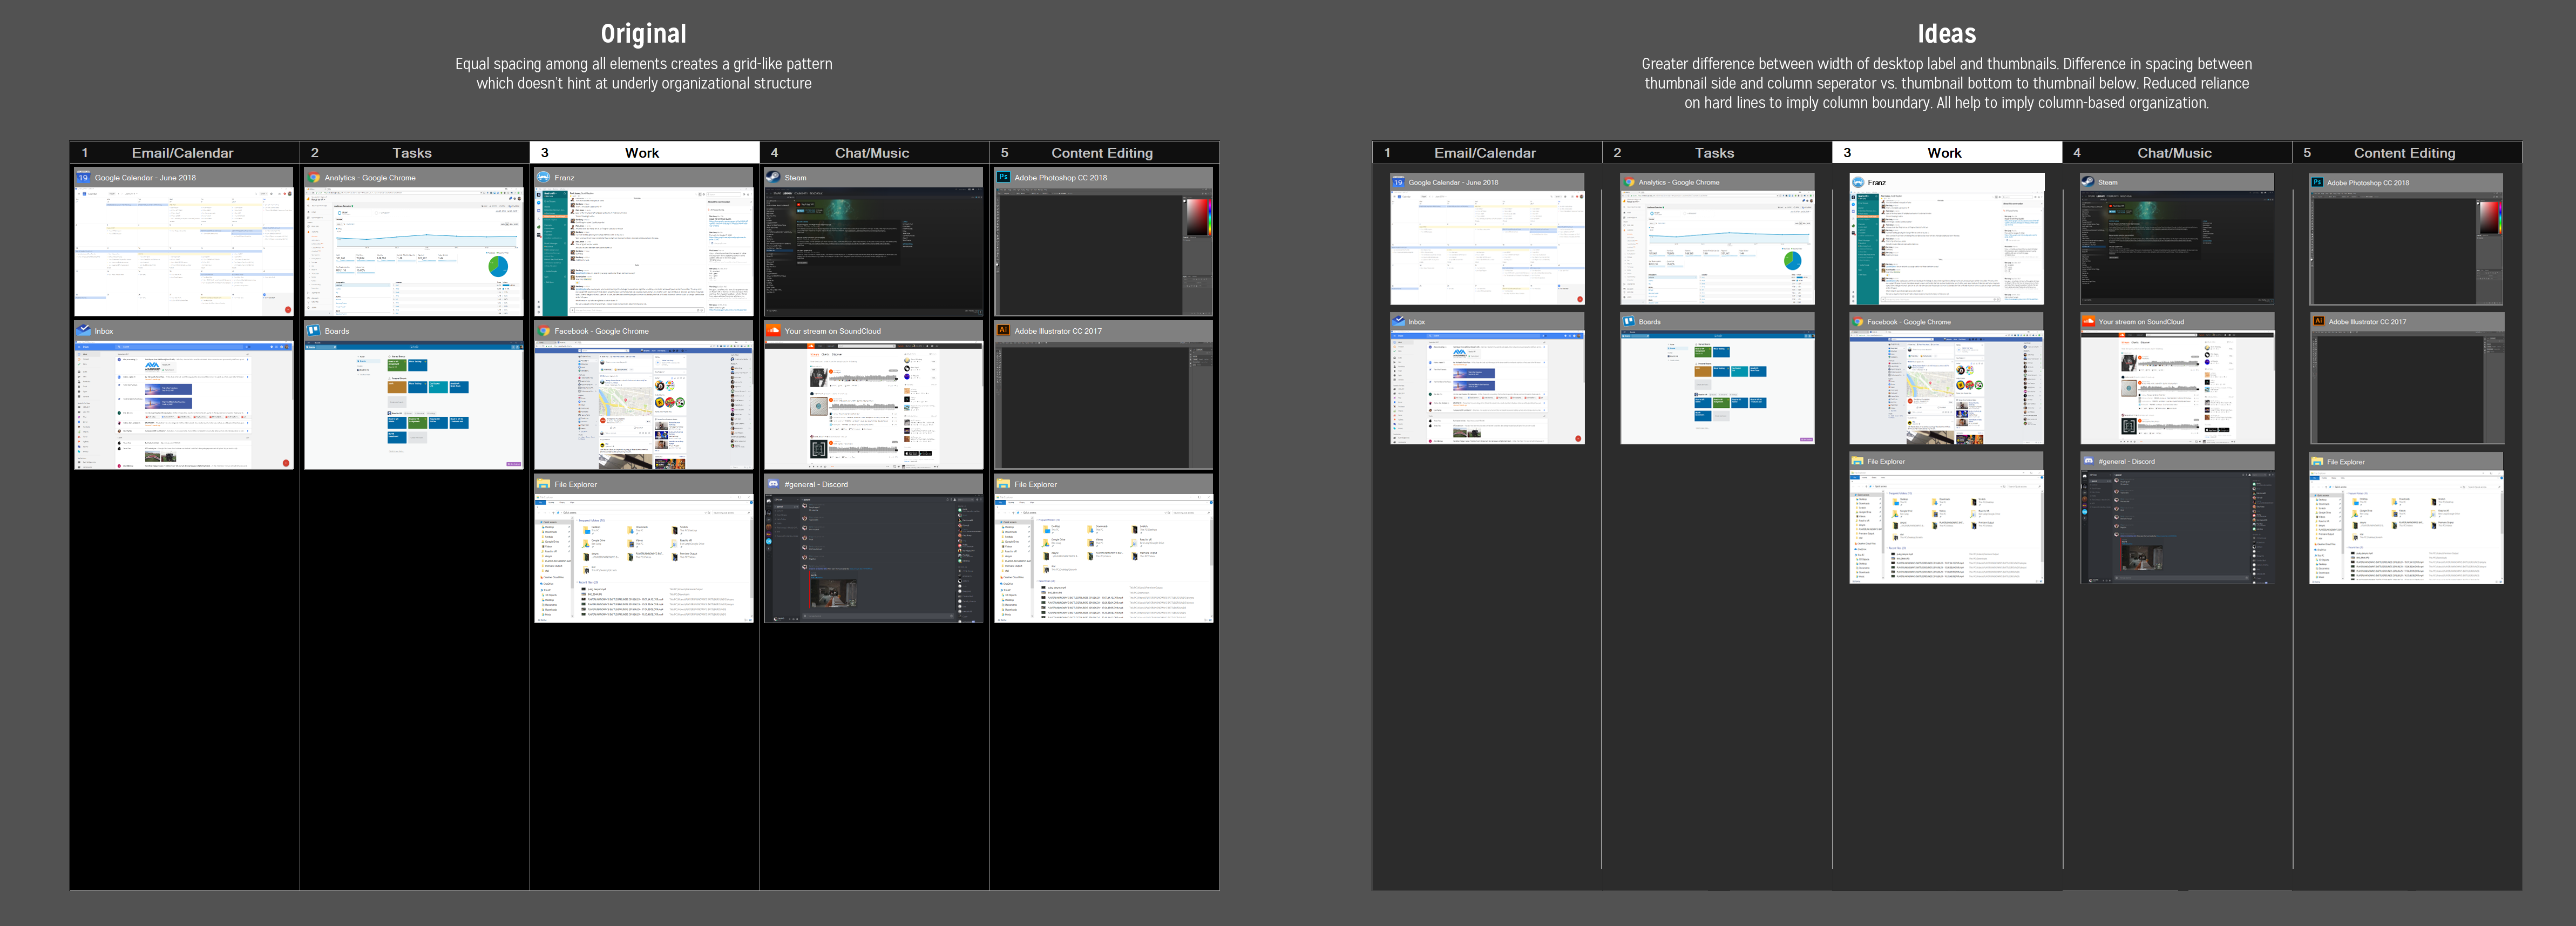Click the Google Calendar icon in calendar window title bar
The image size is (2576, 926).
coord(84,177)
